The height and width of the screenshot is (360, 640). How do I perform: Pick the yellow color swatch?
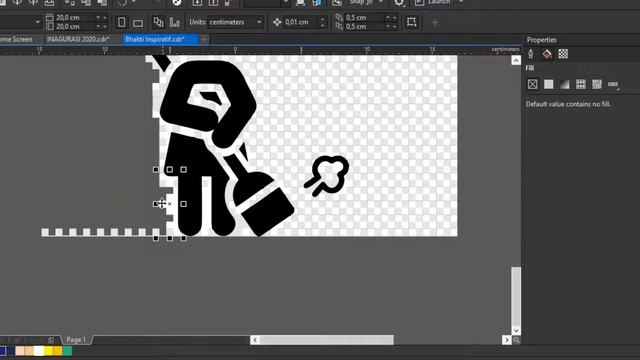pyautogui.click(x=48, y=351)
